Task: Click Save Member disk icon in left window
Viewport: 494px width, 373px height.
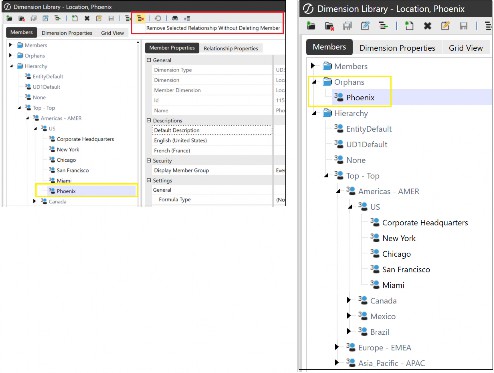Action: point(111,18)
